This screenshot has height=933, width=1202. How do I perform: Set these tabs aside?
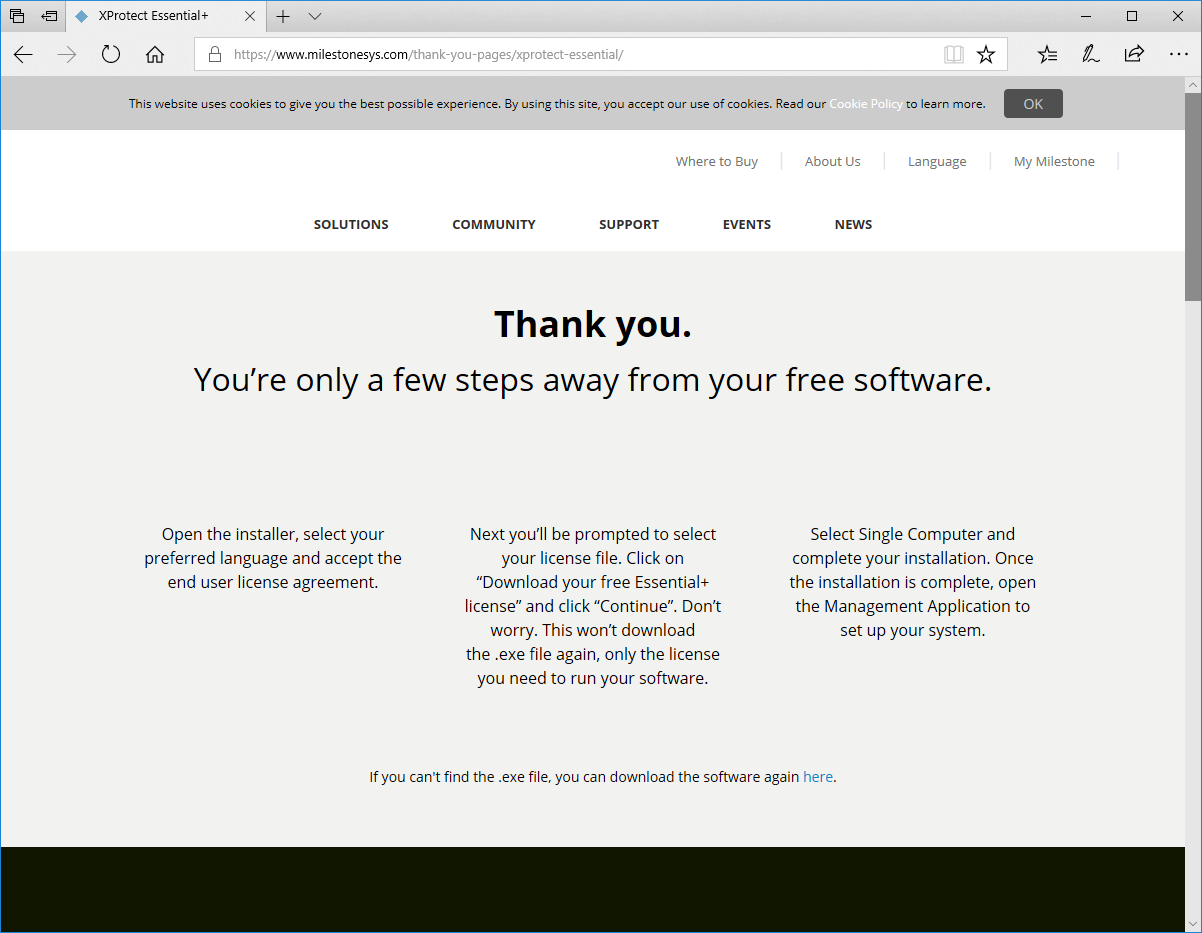[49, 16]
